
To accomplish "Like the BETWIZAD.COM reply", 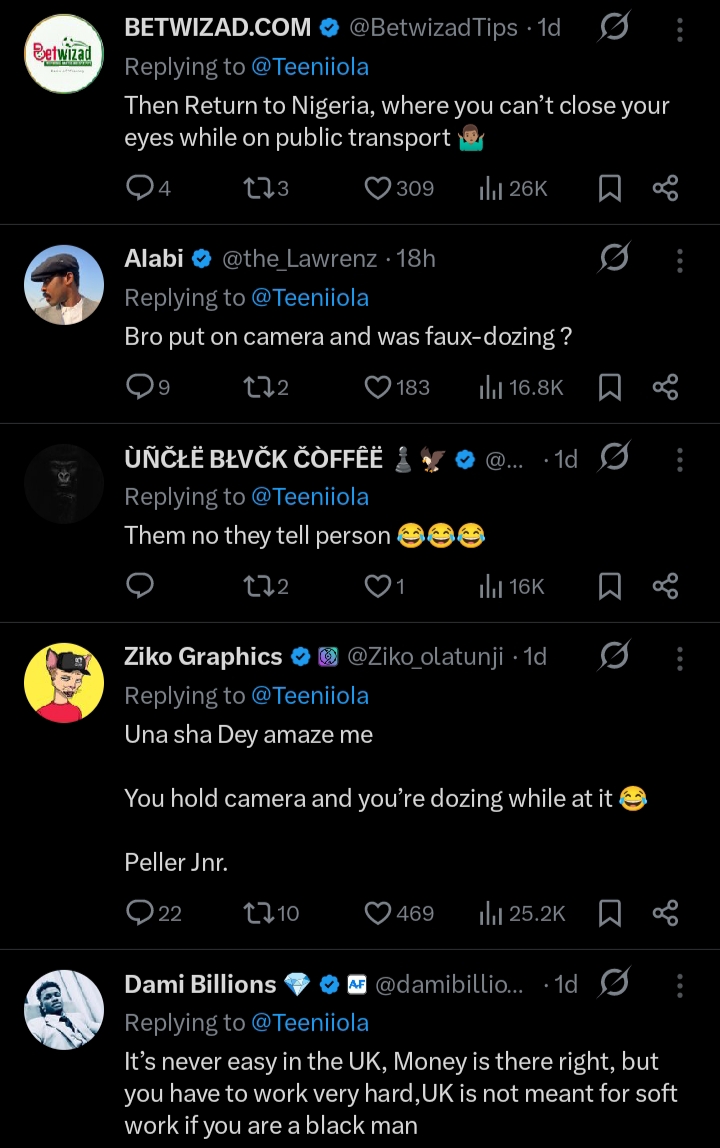I will click(377, 188).
